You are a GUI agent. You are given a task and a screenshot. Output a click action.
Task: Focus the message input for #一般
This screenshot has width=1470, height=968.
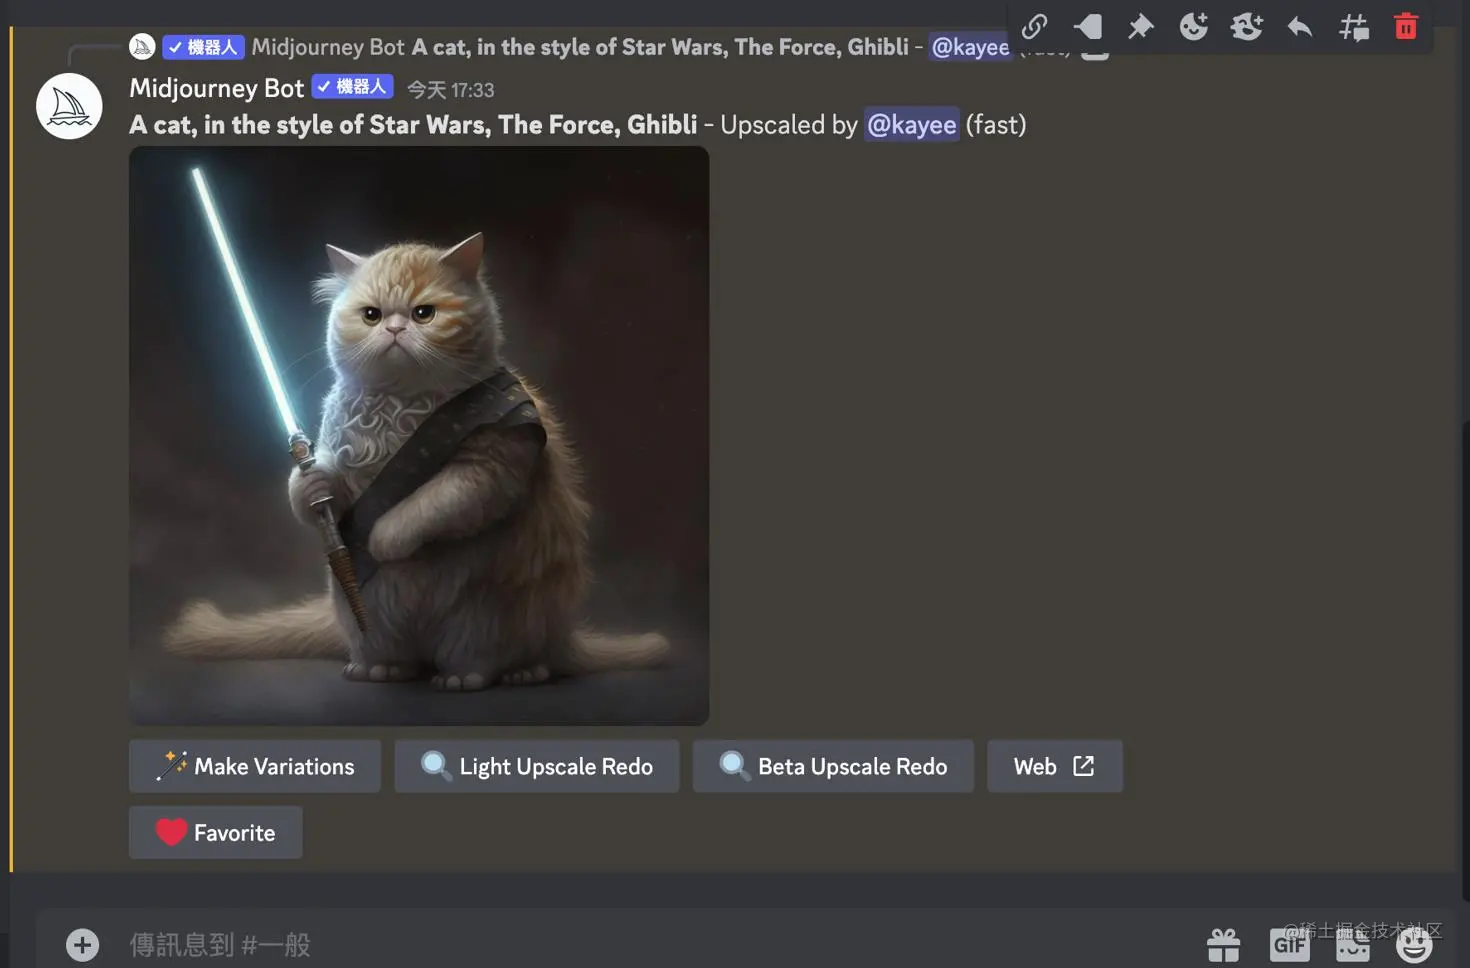640,944
